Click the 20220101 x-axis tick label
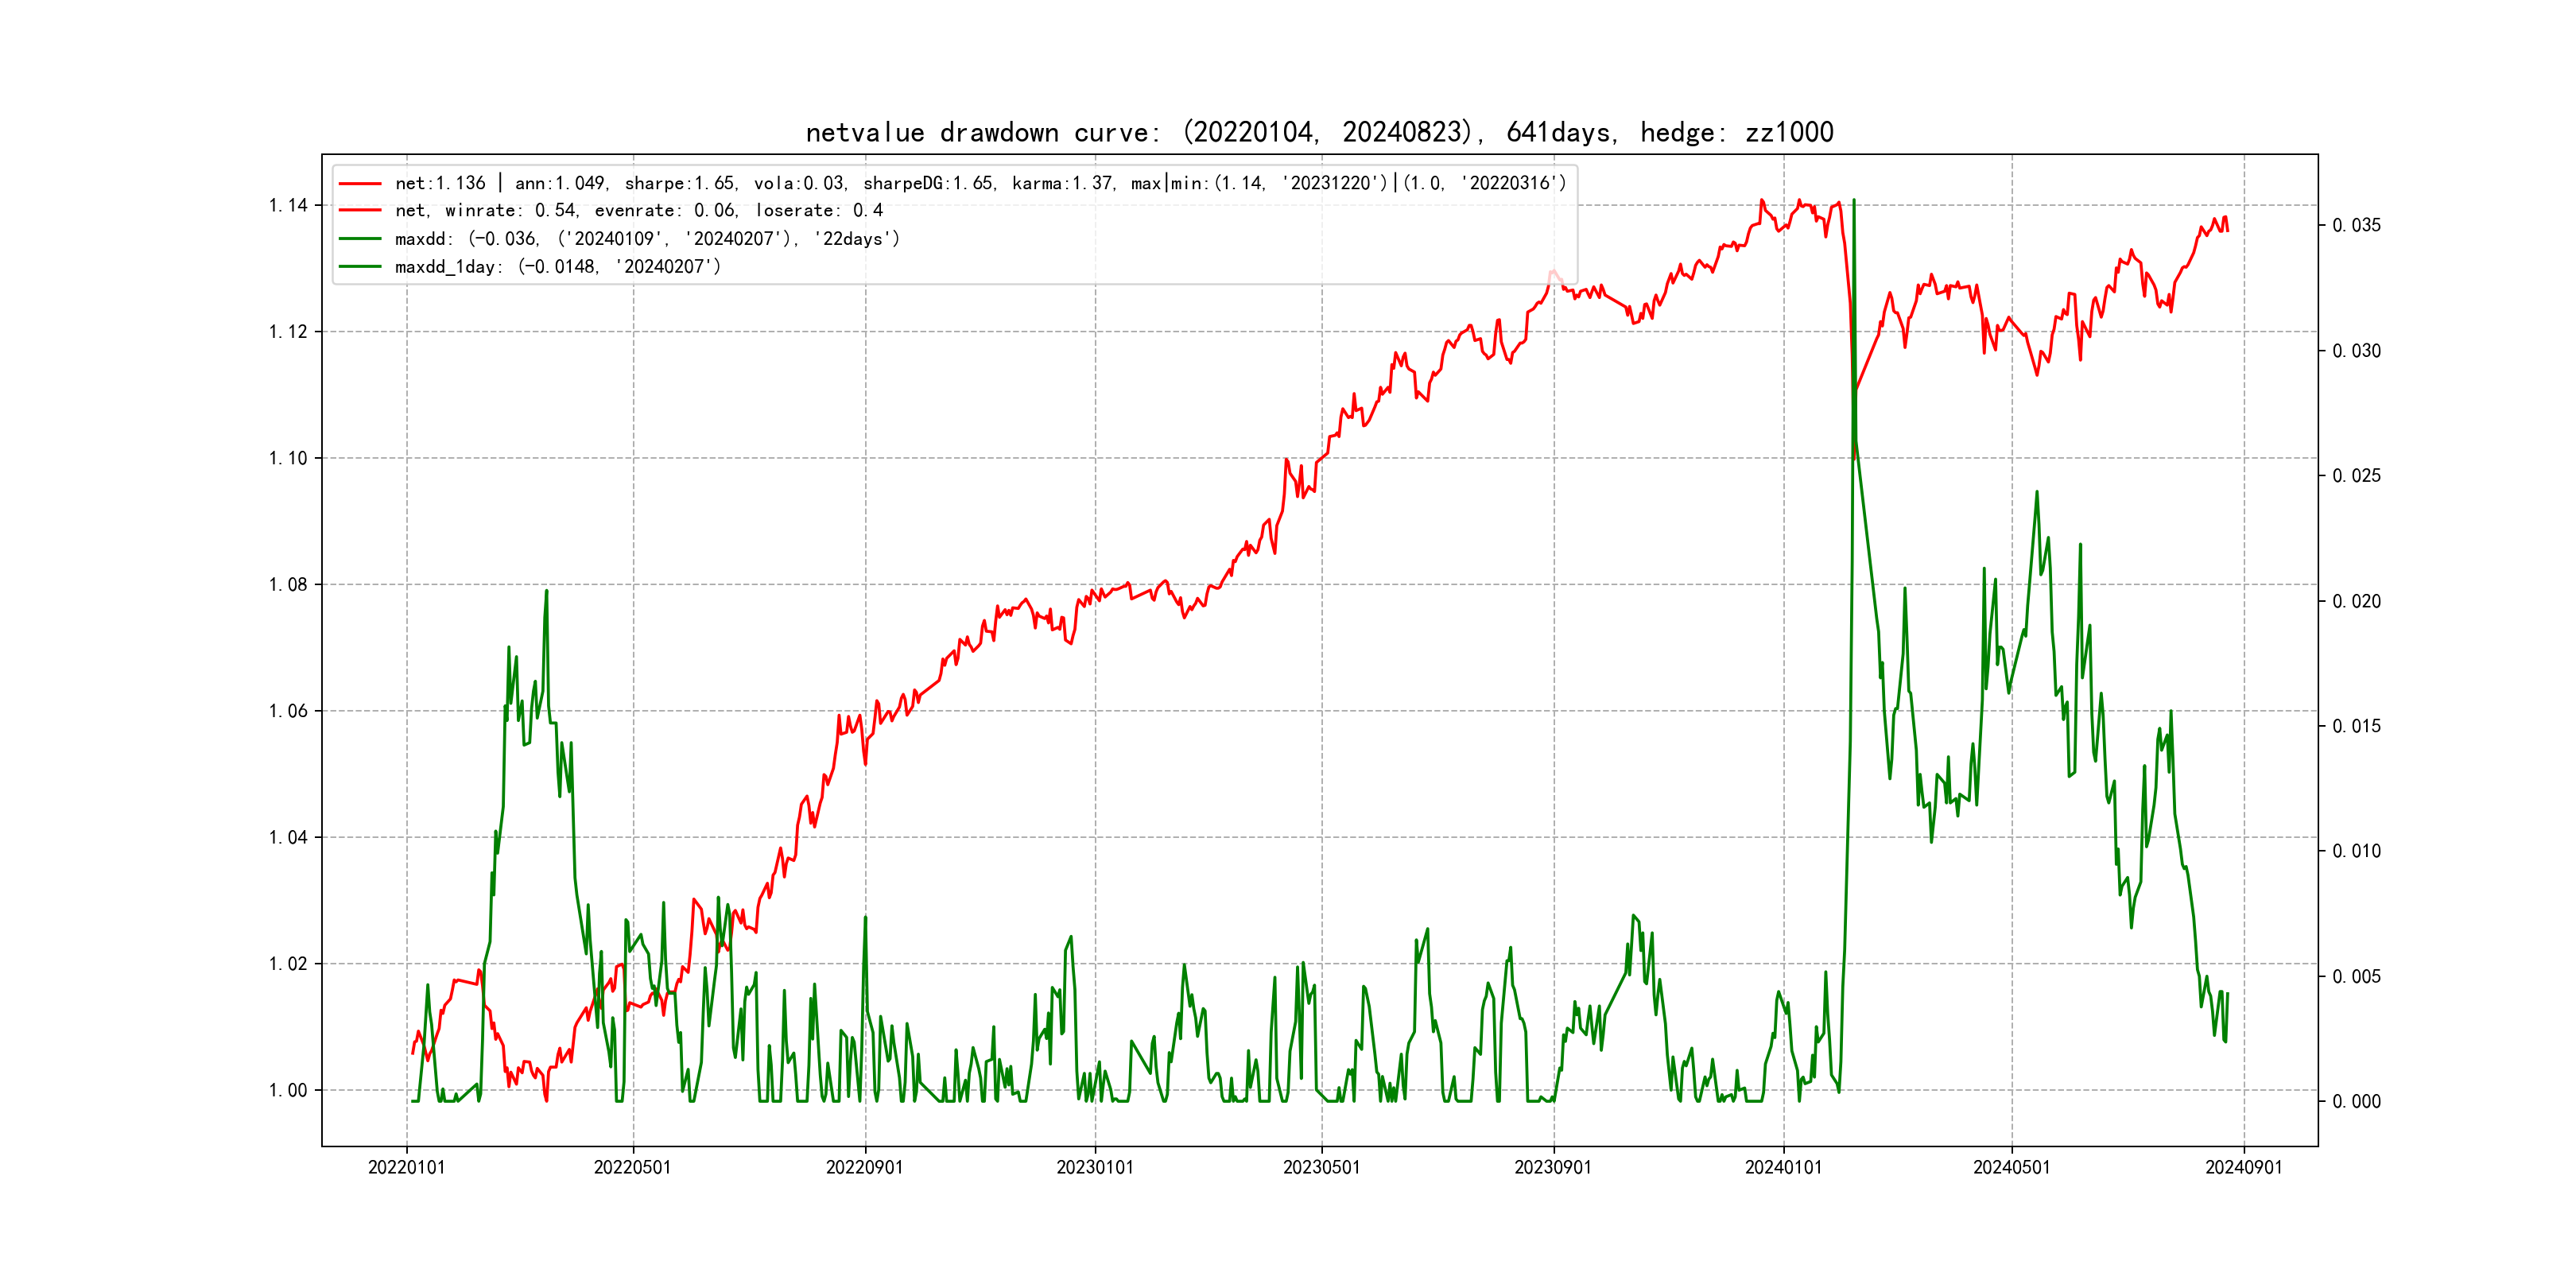 (x=406, y=1167)
